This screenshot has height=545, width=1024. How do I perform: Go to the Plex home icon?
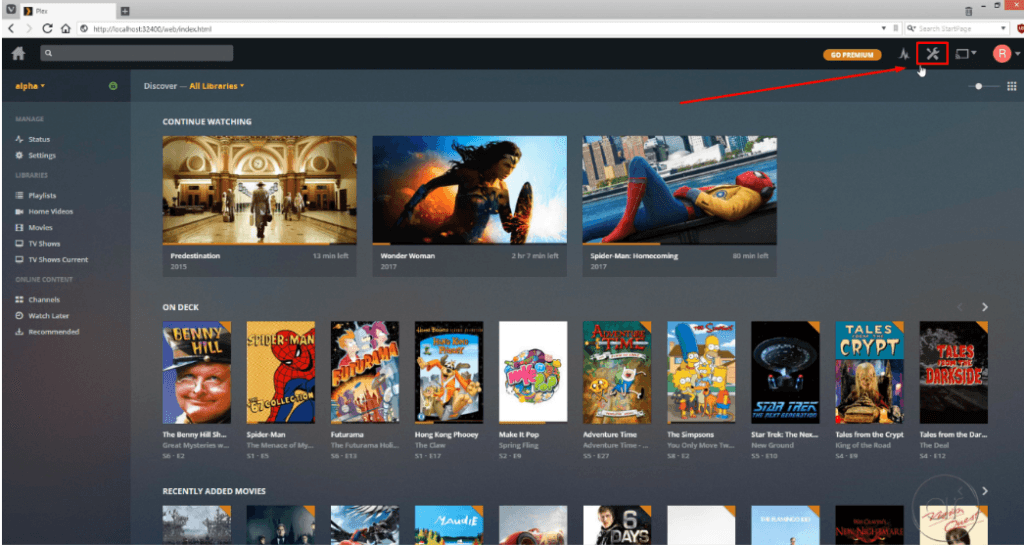click(x=18, y=54)
